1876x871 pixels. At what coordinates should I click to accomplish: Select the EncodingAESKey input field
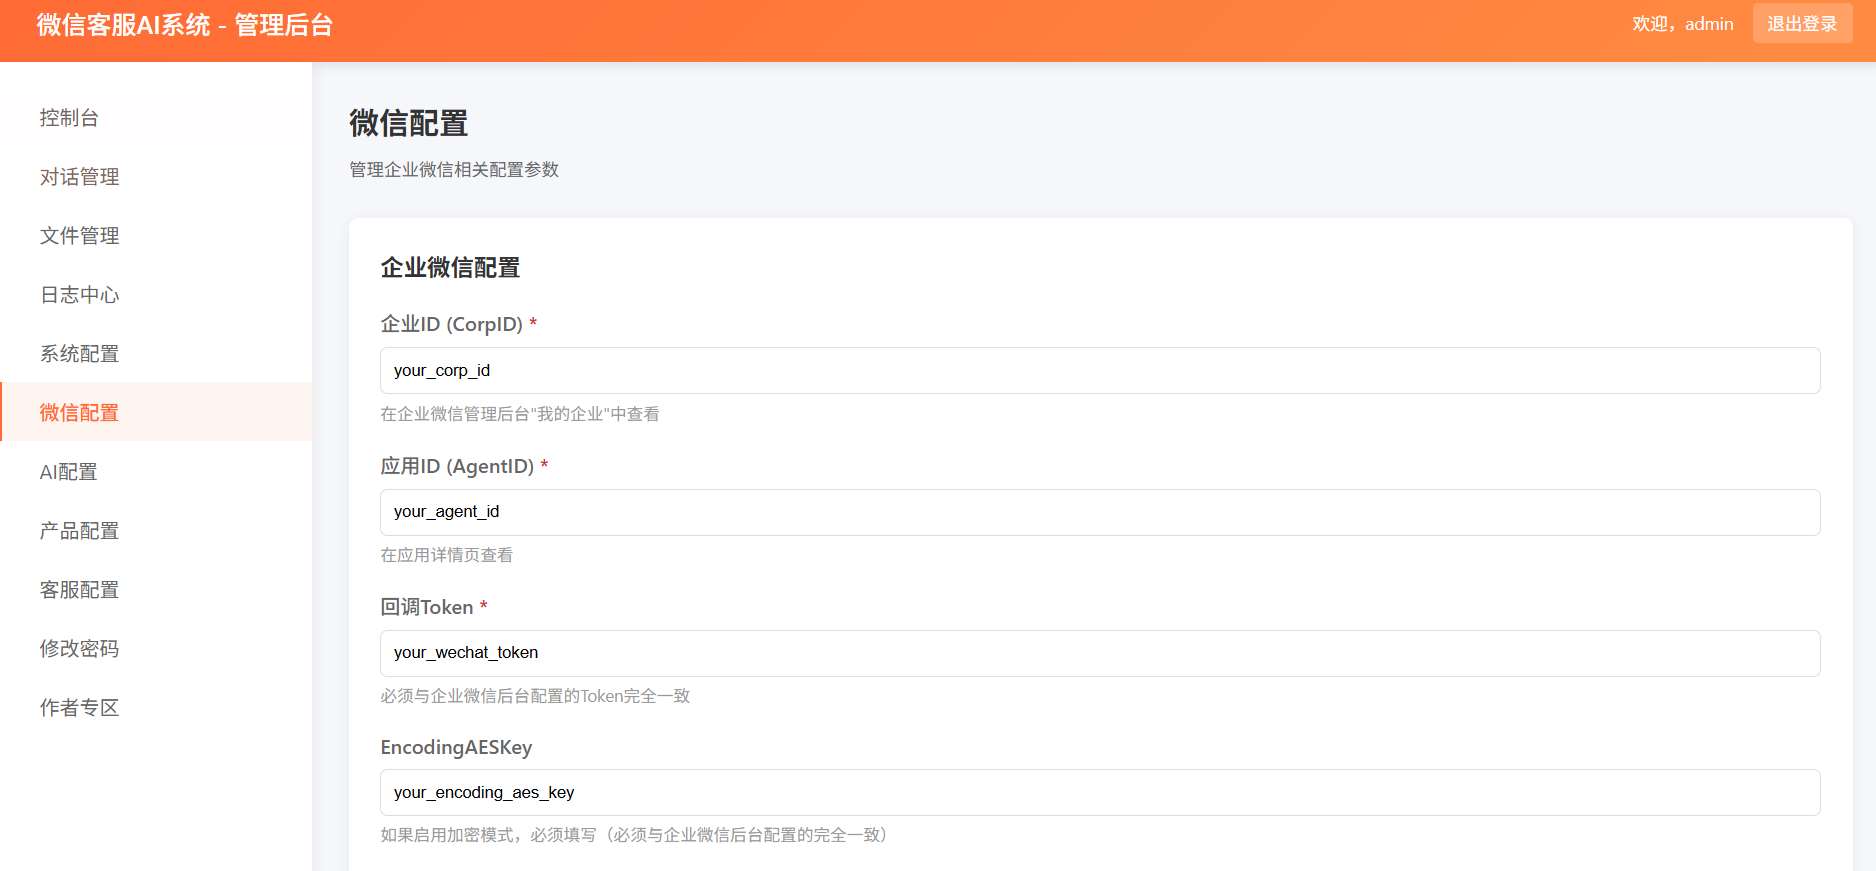pos(1099,793)
